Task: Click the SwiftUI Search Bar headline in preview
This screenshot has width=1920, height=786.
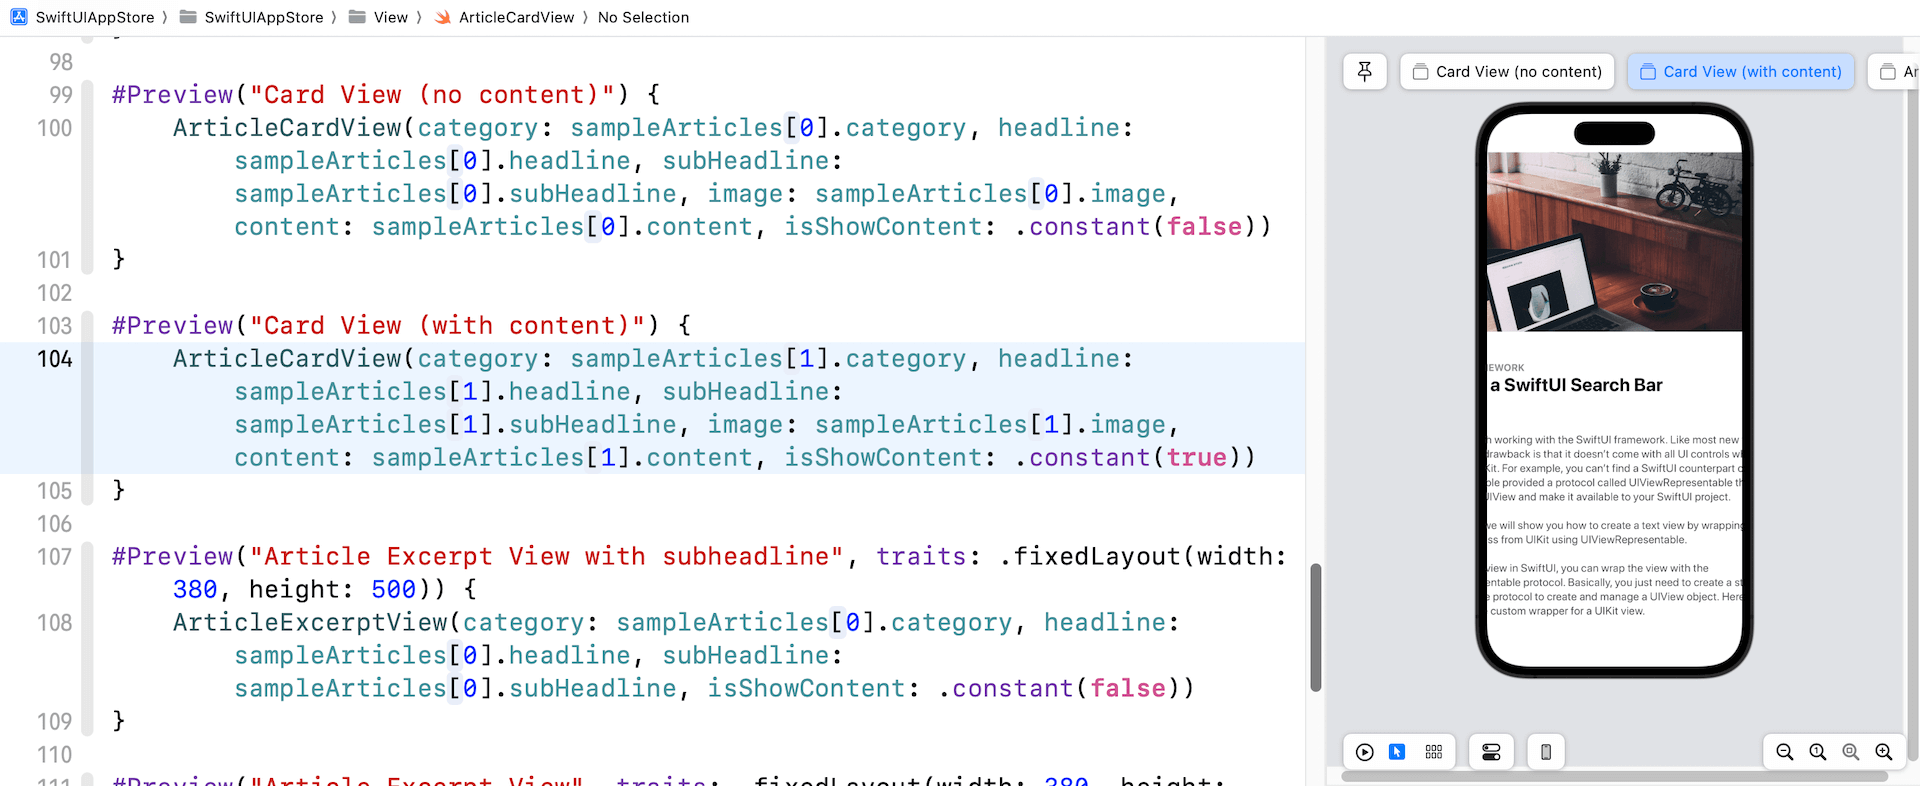Action: click(1576, 385)
